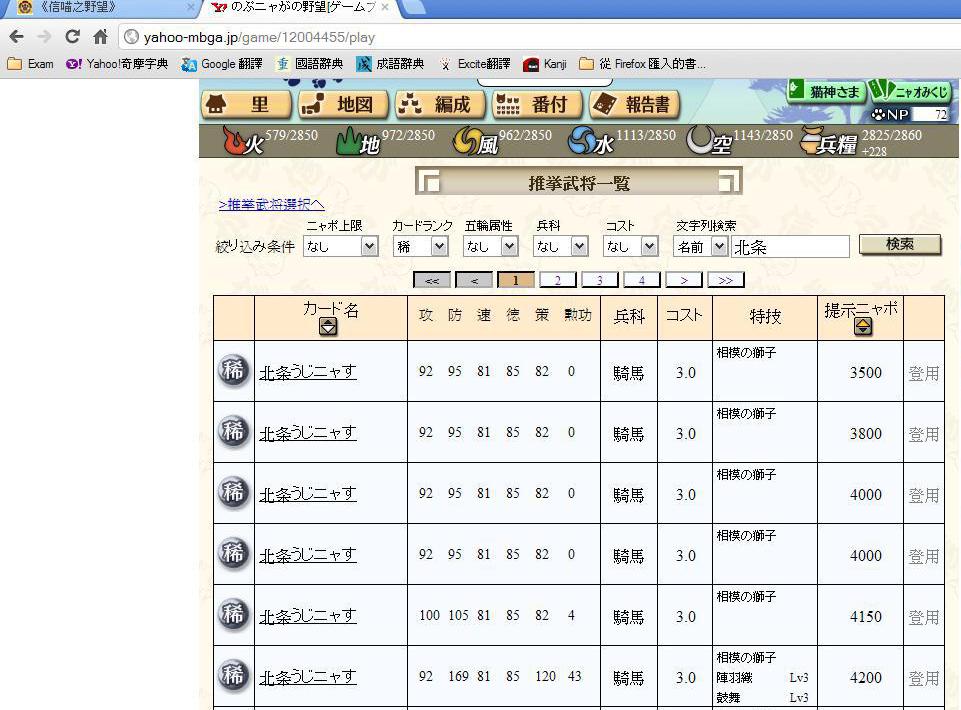The image size is (961, 710).
Task: Click the browser forward arrow
Action: (45, 37)
